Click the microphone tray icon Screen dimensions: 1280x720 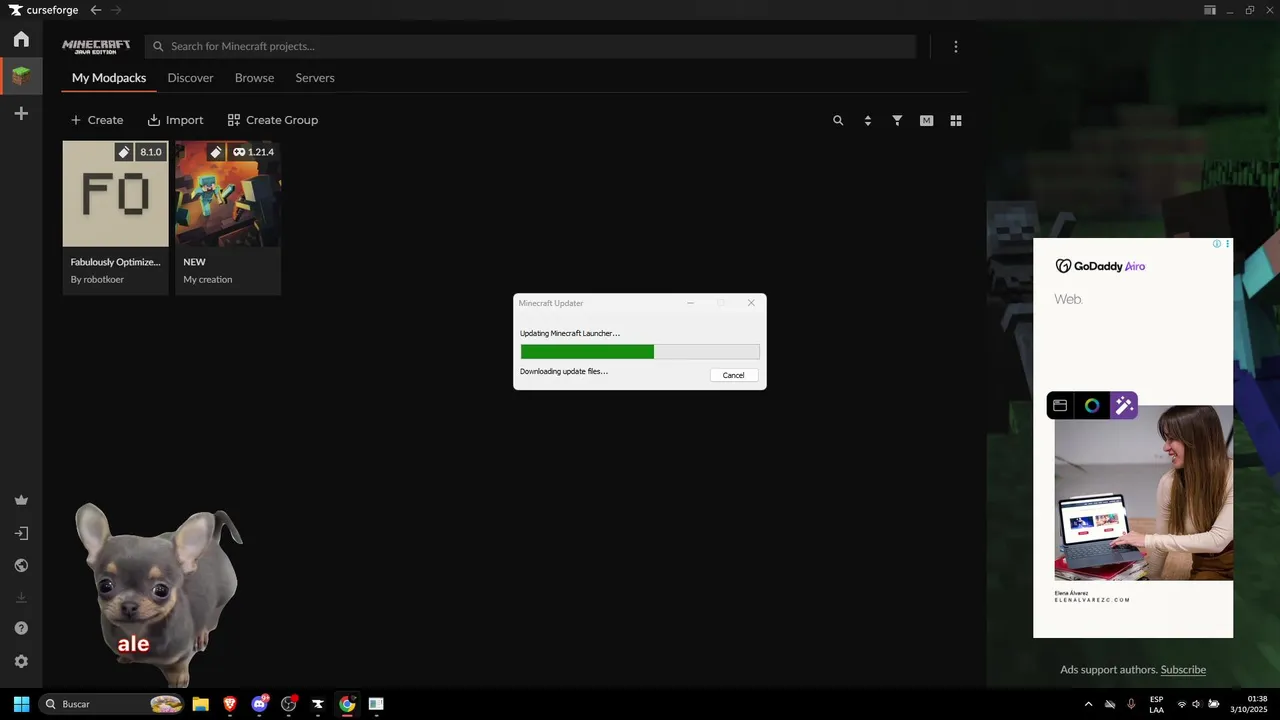(1132, 705)
